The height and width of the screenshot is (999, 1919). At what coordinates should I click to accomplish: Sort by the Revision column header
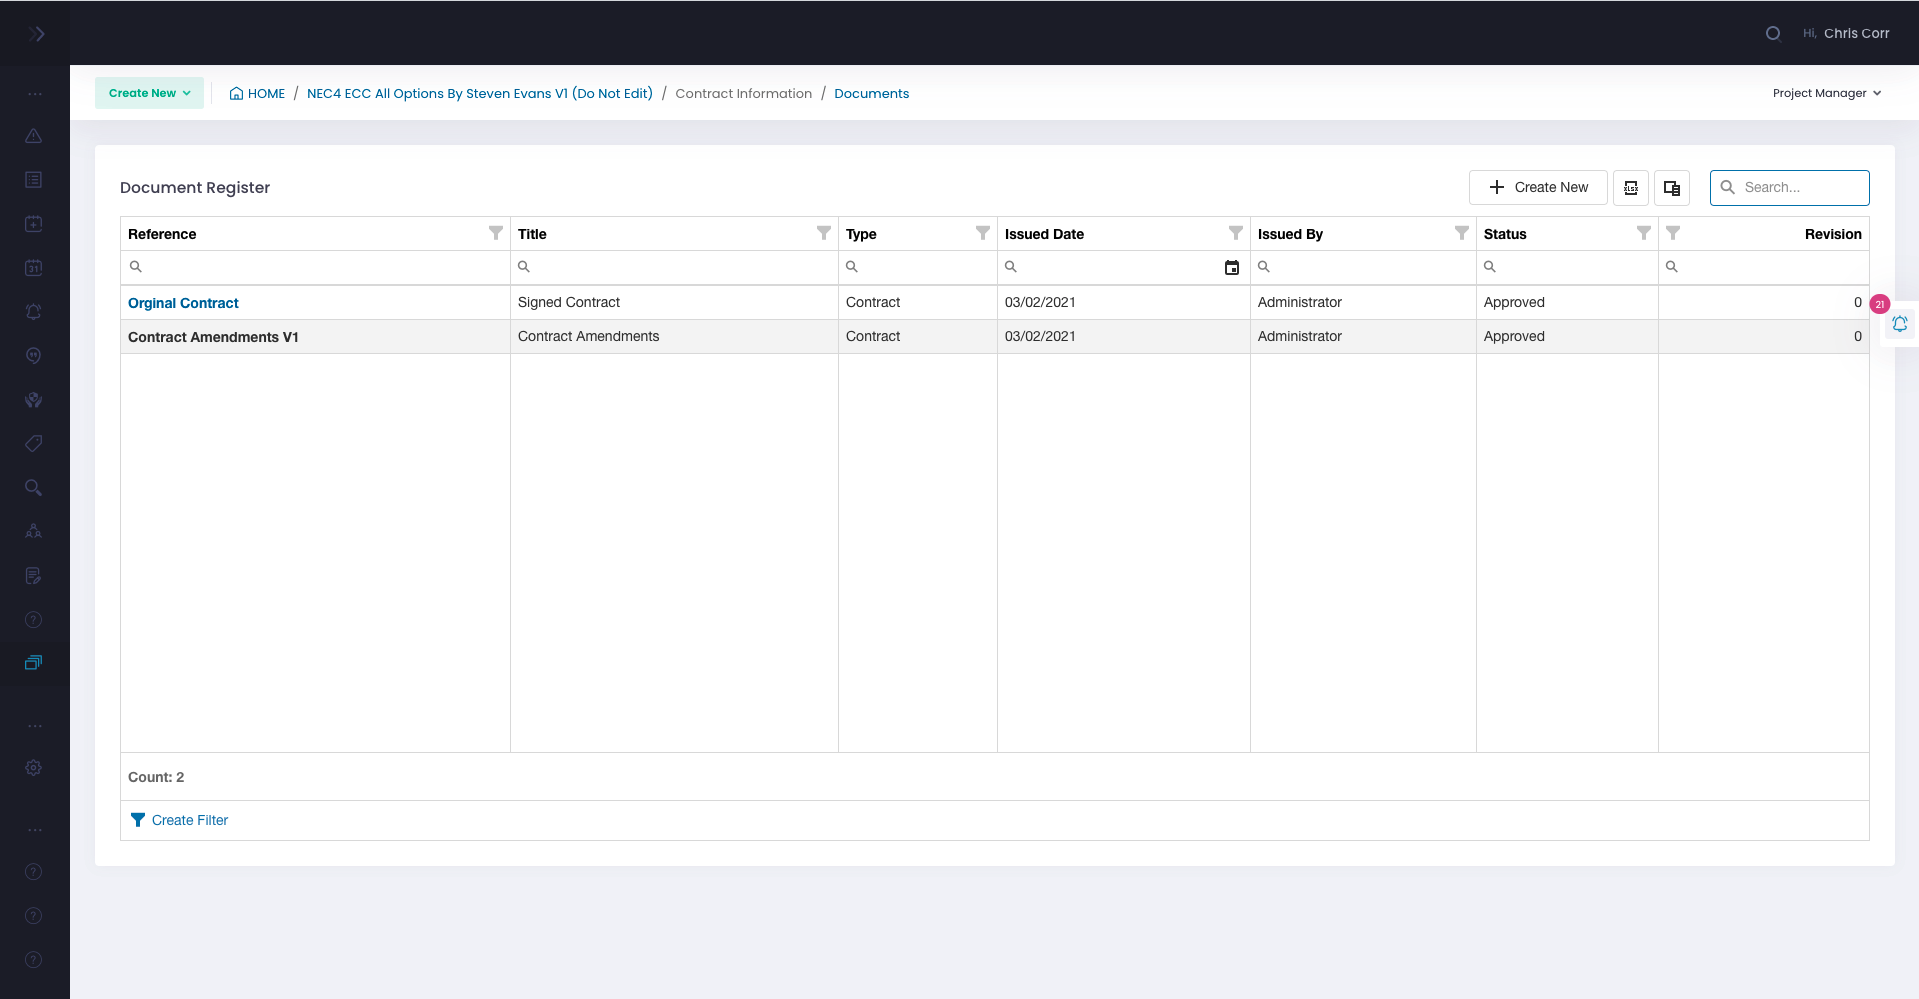(x=1833, y=234)
